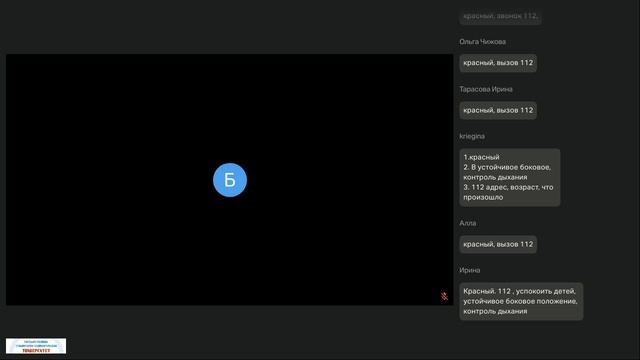
Task: Select Алла's message красный, вызов 112
Action: click(498, 244)
